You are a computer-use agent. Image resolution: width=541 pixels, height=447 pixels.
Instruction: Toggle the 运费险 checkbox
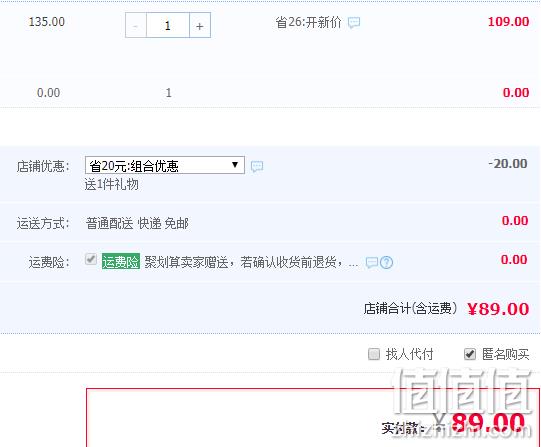click(x=91, y=259)
